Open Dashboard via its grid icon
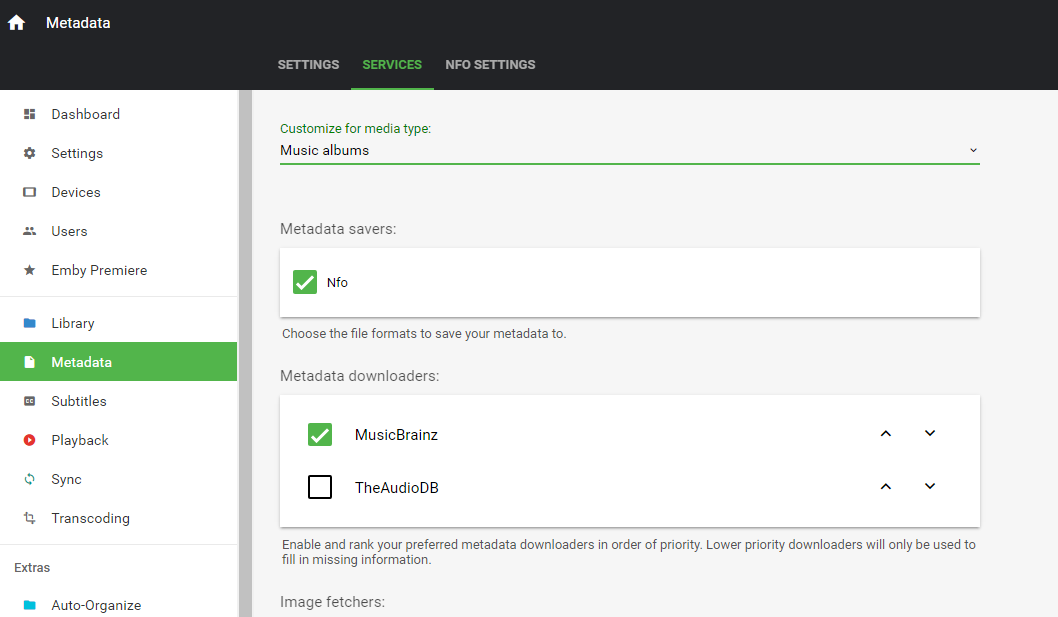This screenshot has height=617, width=1058. pos(30,114)
